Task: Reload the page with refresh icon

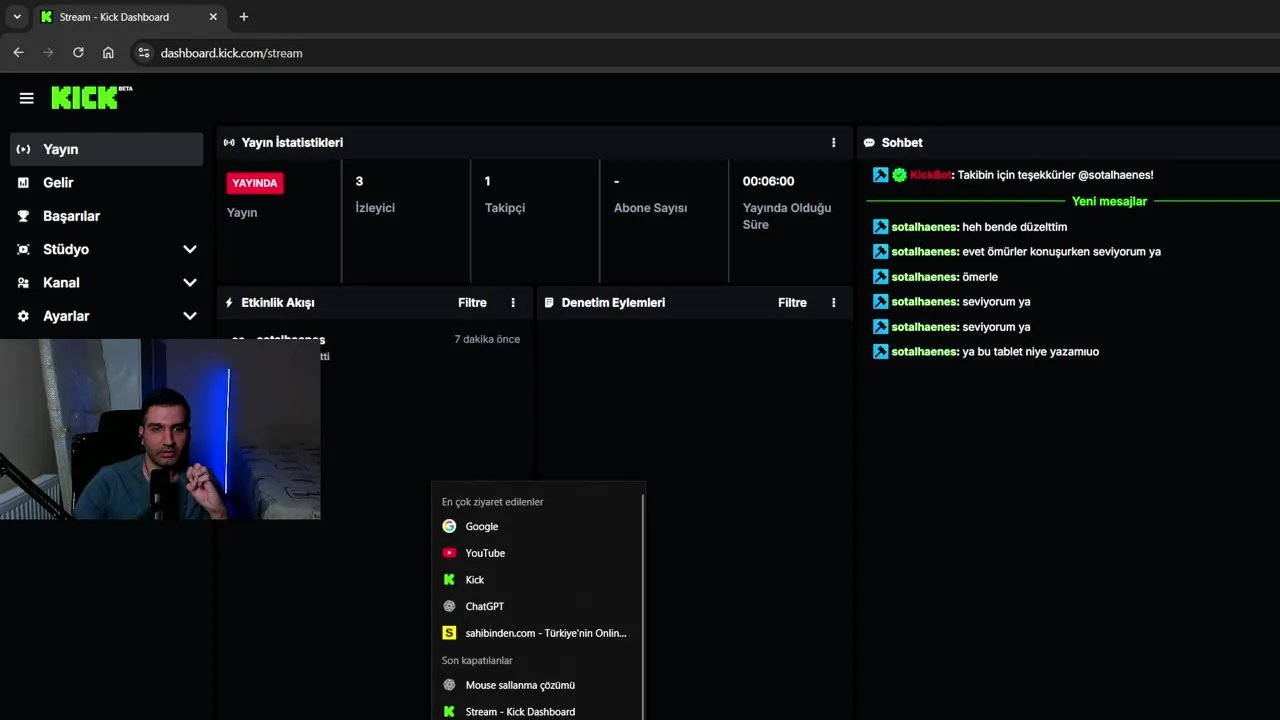Action: (78, 53)
